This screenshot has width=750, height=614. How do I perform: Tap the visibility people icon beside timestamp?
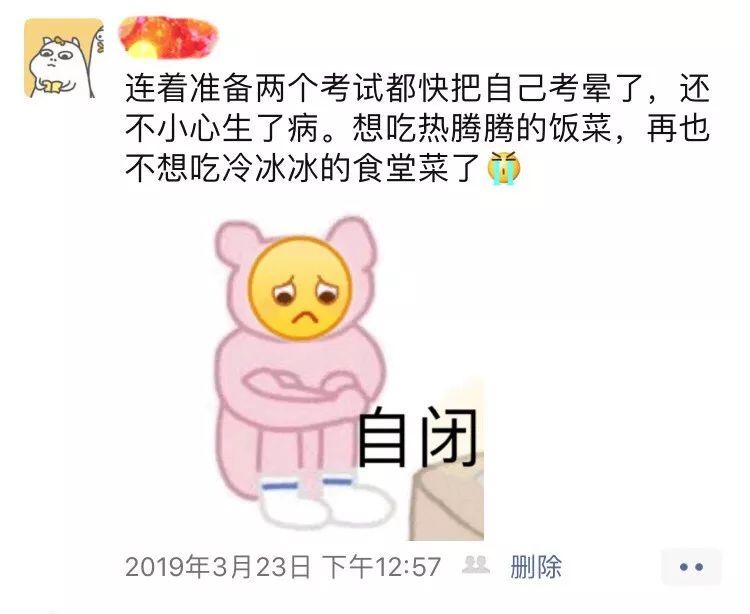(x=475, y=565)
